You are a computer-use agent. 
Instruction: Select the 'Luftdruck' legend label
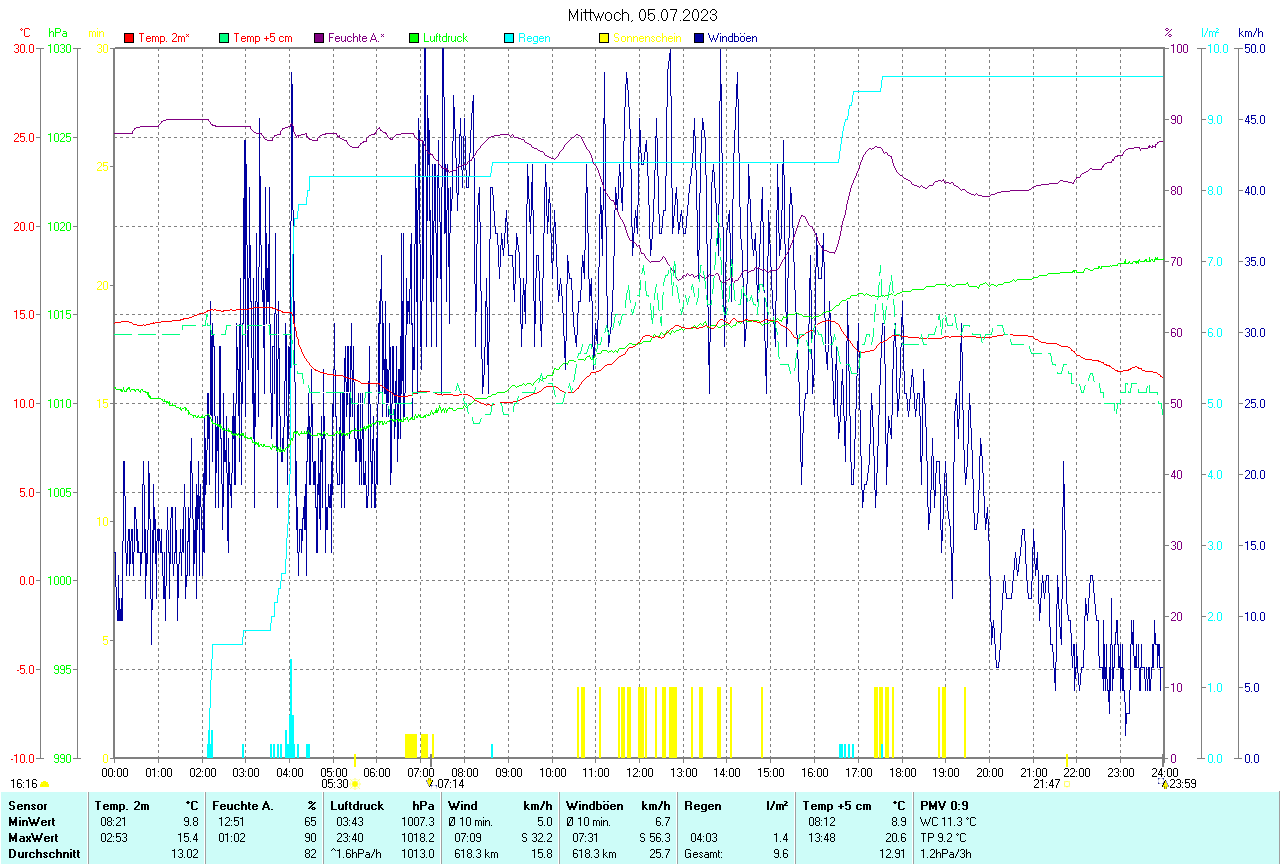(445, 38)
